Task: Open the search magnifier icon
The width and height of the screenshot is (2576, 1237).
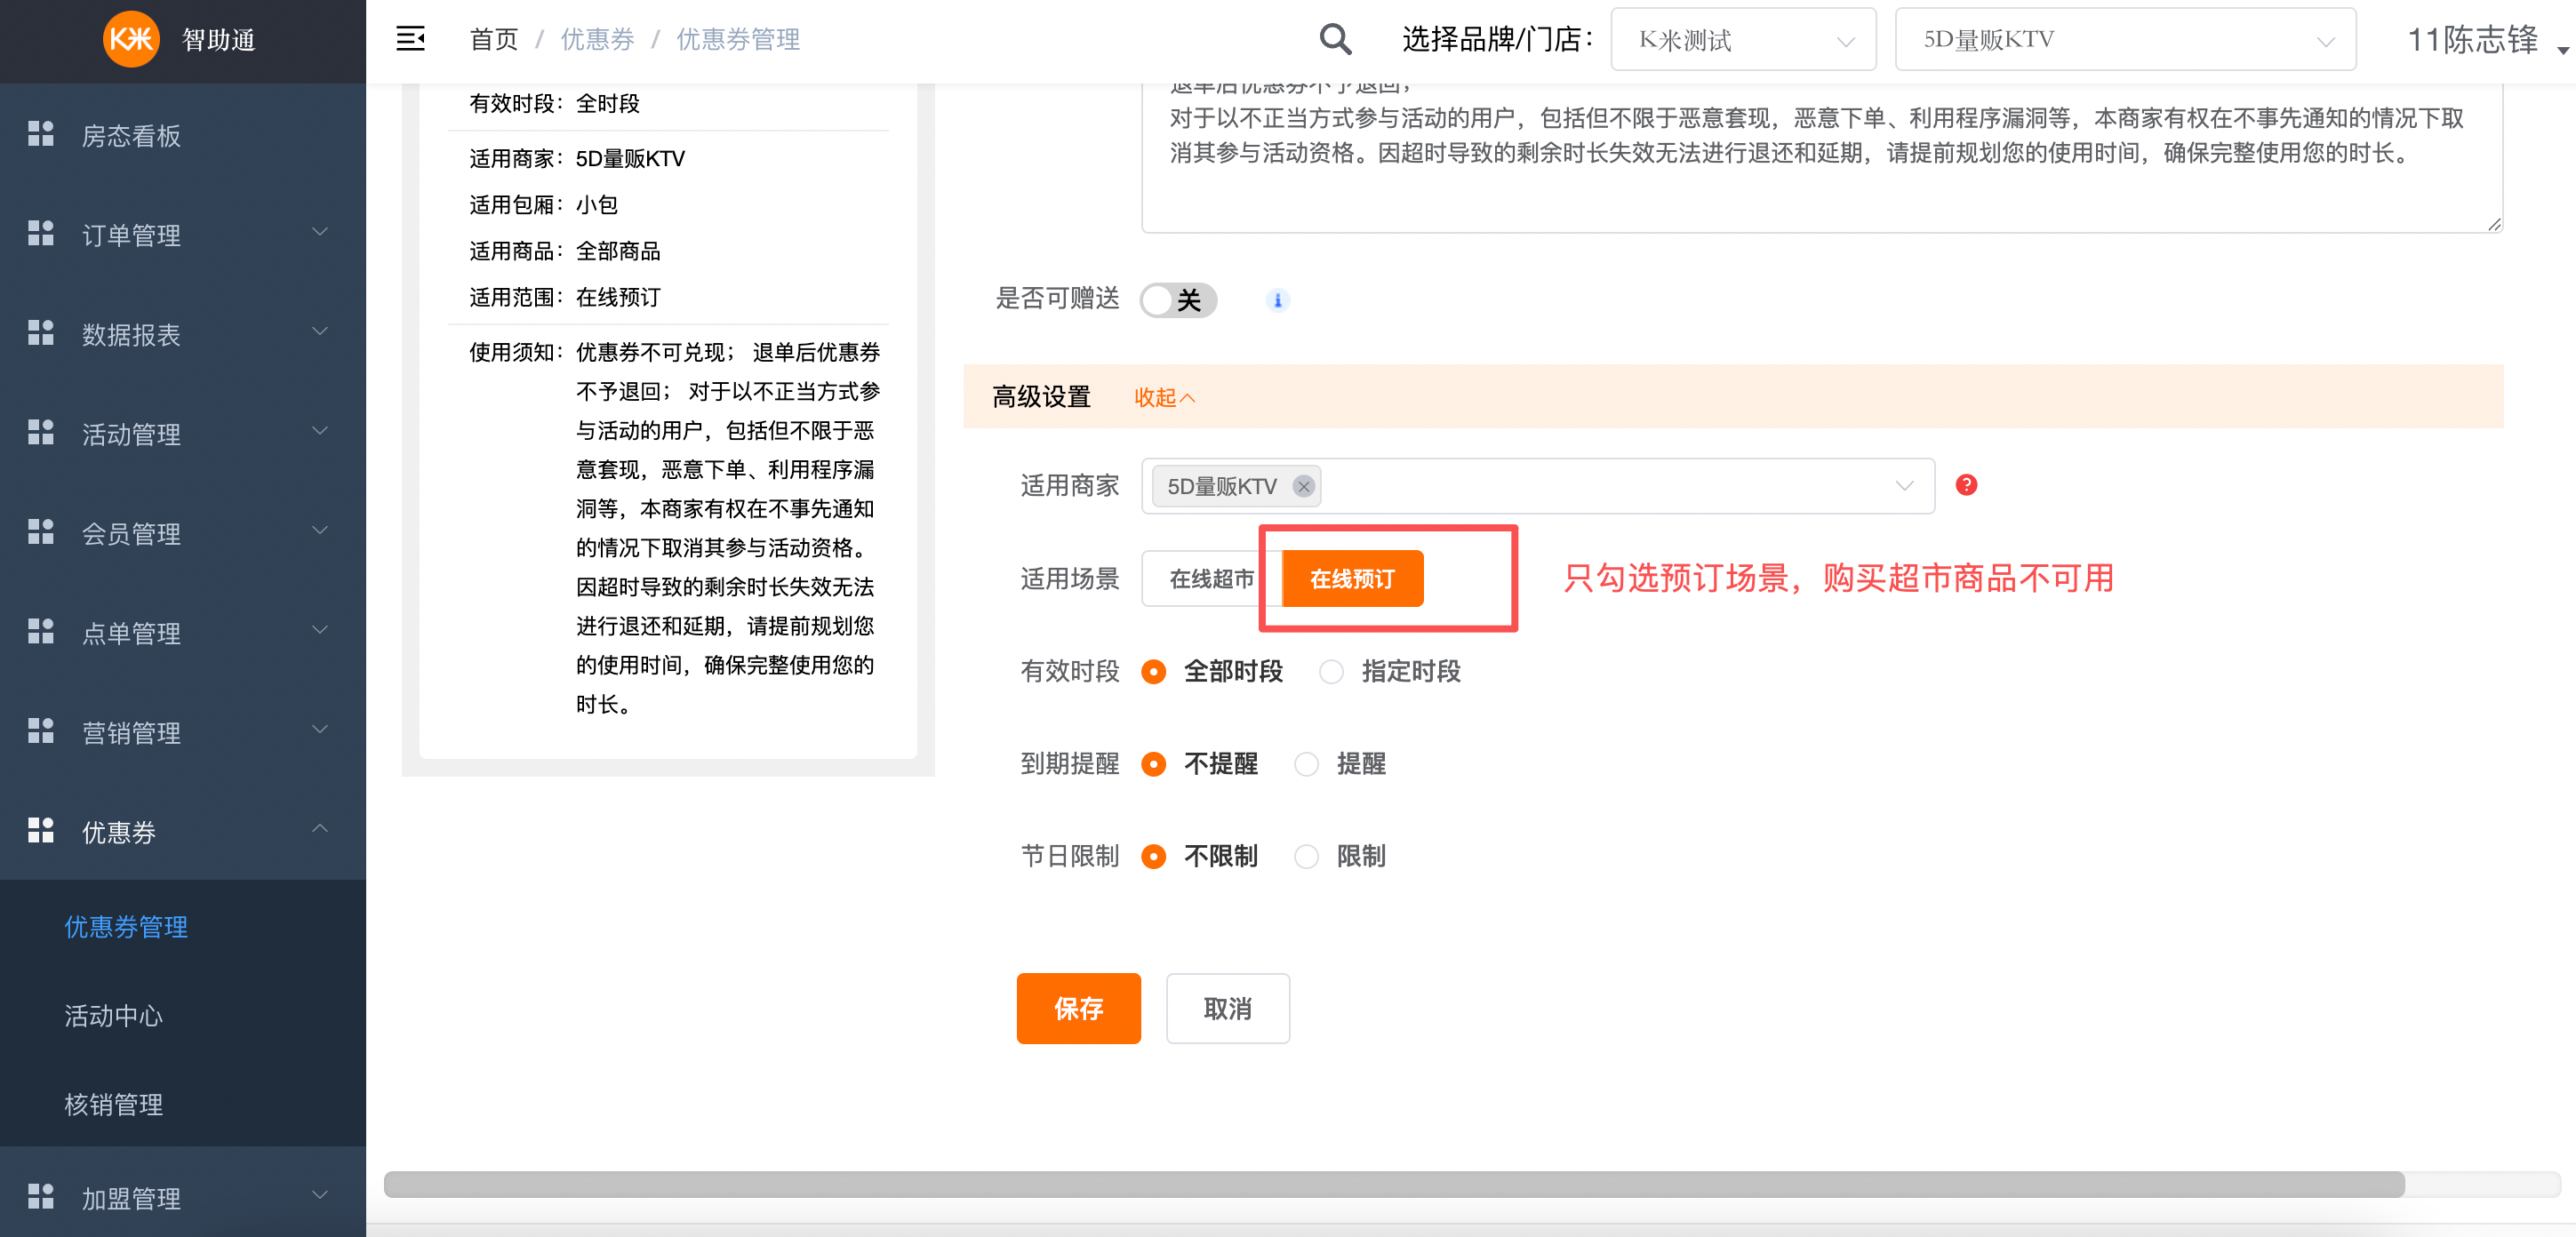Action: (1335, 39)
